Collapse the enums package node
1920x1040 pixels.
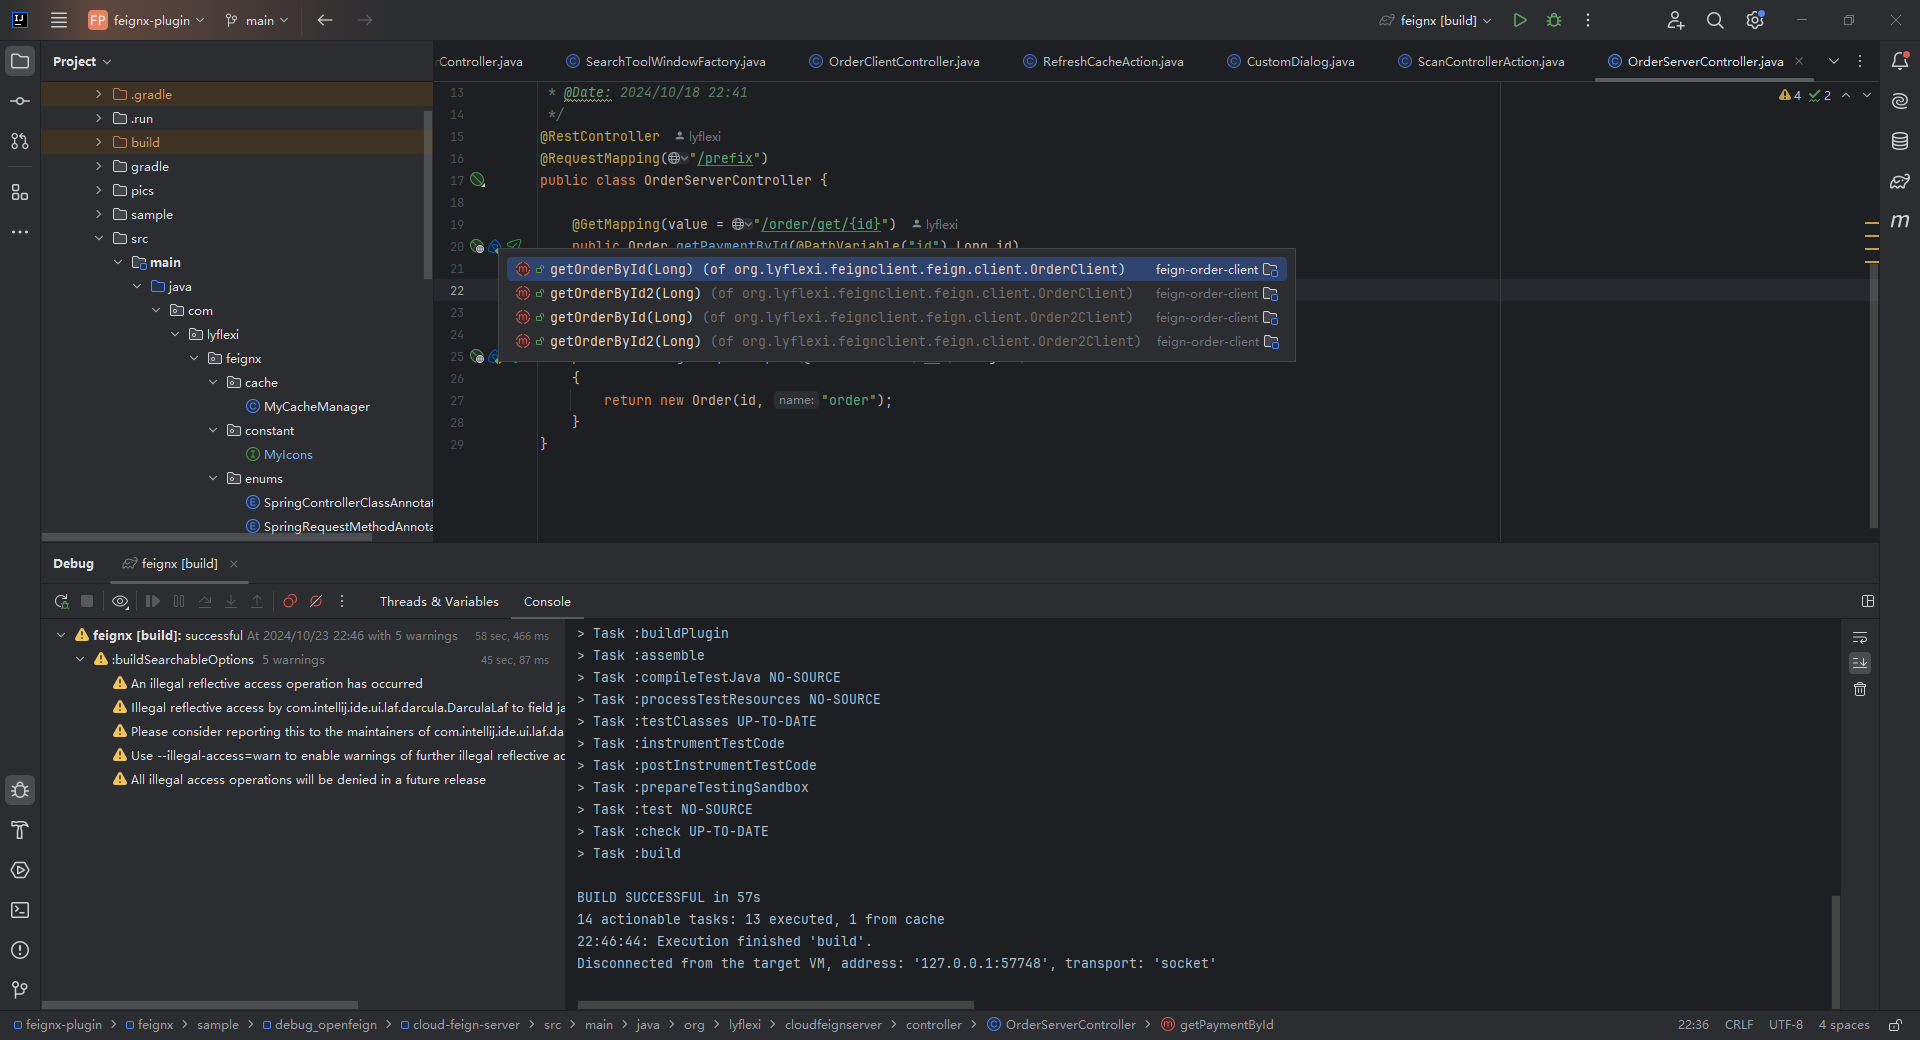tap(213, 478)
